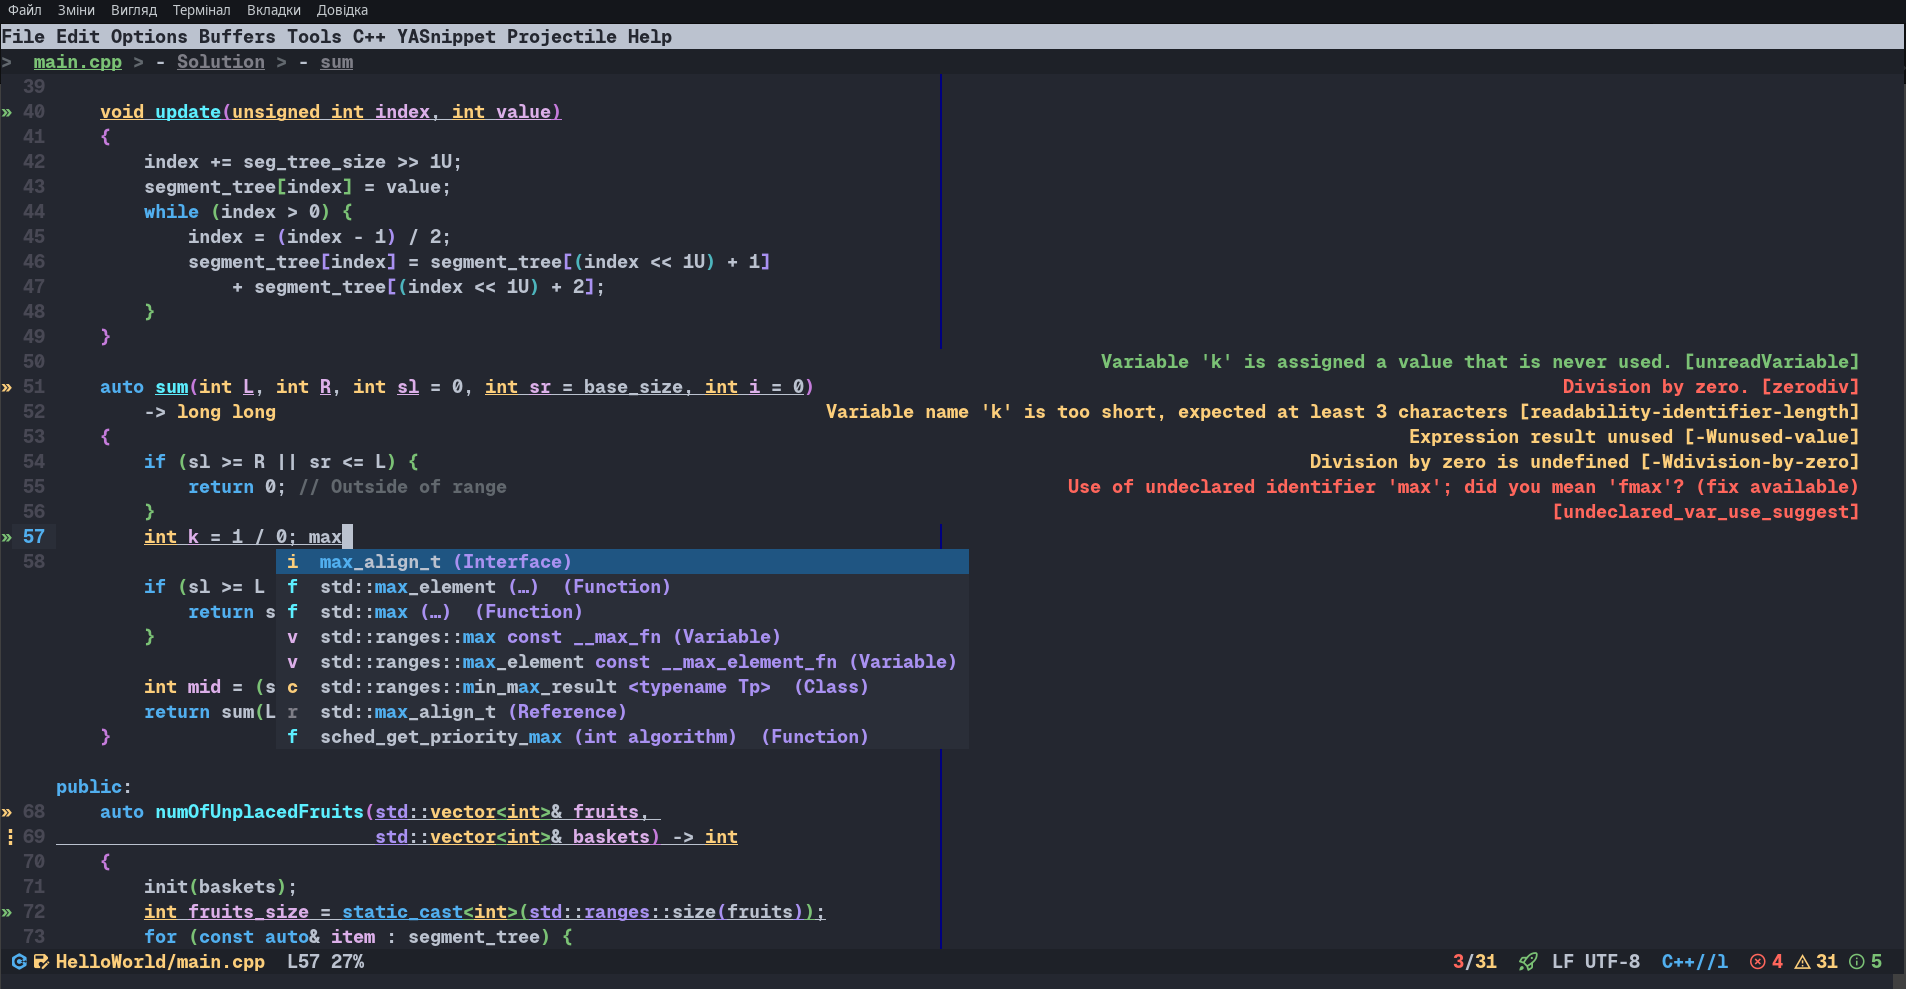Click the Solution breadcrumb segment
Screen dimensions: 1906x989
220,62
